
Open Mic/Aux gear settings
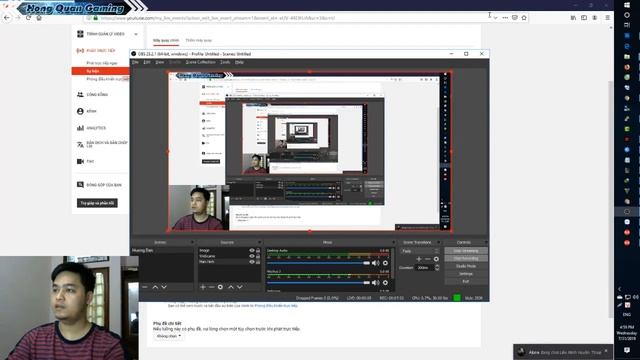(385, 282)
